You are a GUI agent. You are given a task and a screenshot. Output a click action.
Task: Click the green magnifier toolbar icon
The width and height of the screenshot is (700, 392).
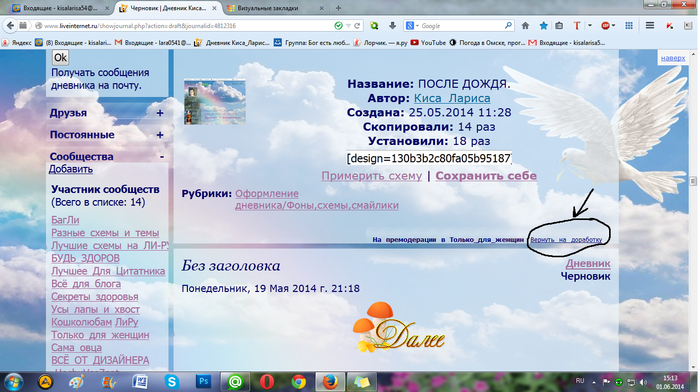click(374, 26)
